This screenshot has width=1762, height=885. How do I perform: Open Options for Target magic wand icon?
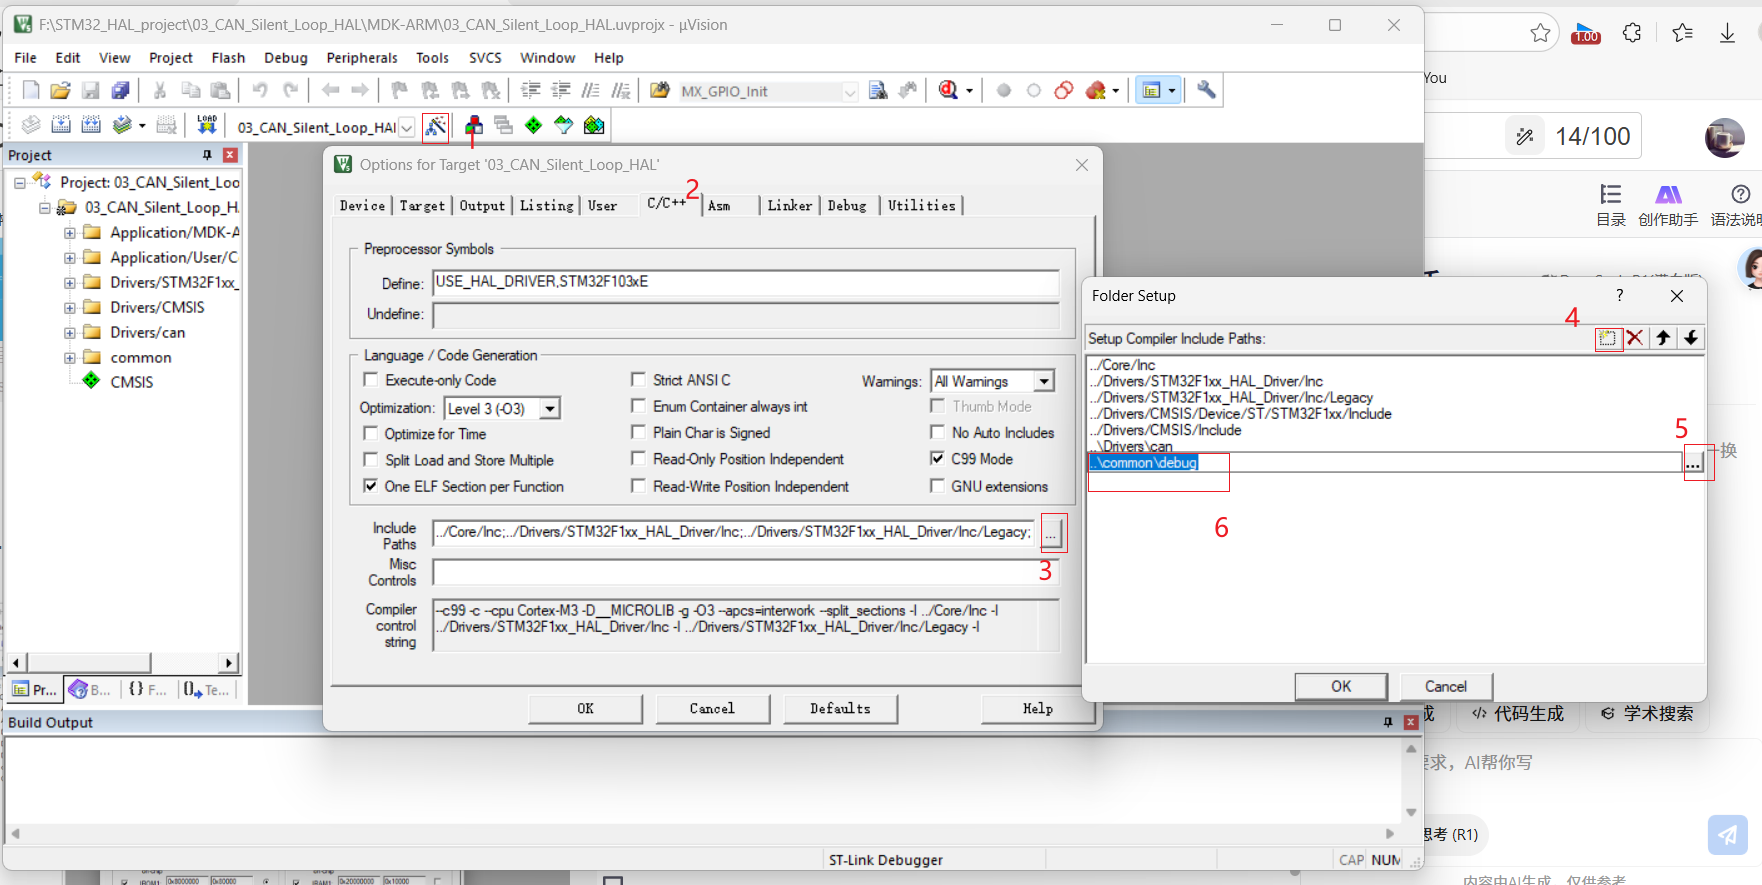[x=436, y=126]
